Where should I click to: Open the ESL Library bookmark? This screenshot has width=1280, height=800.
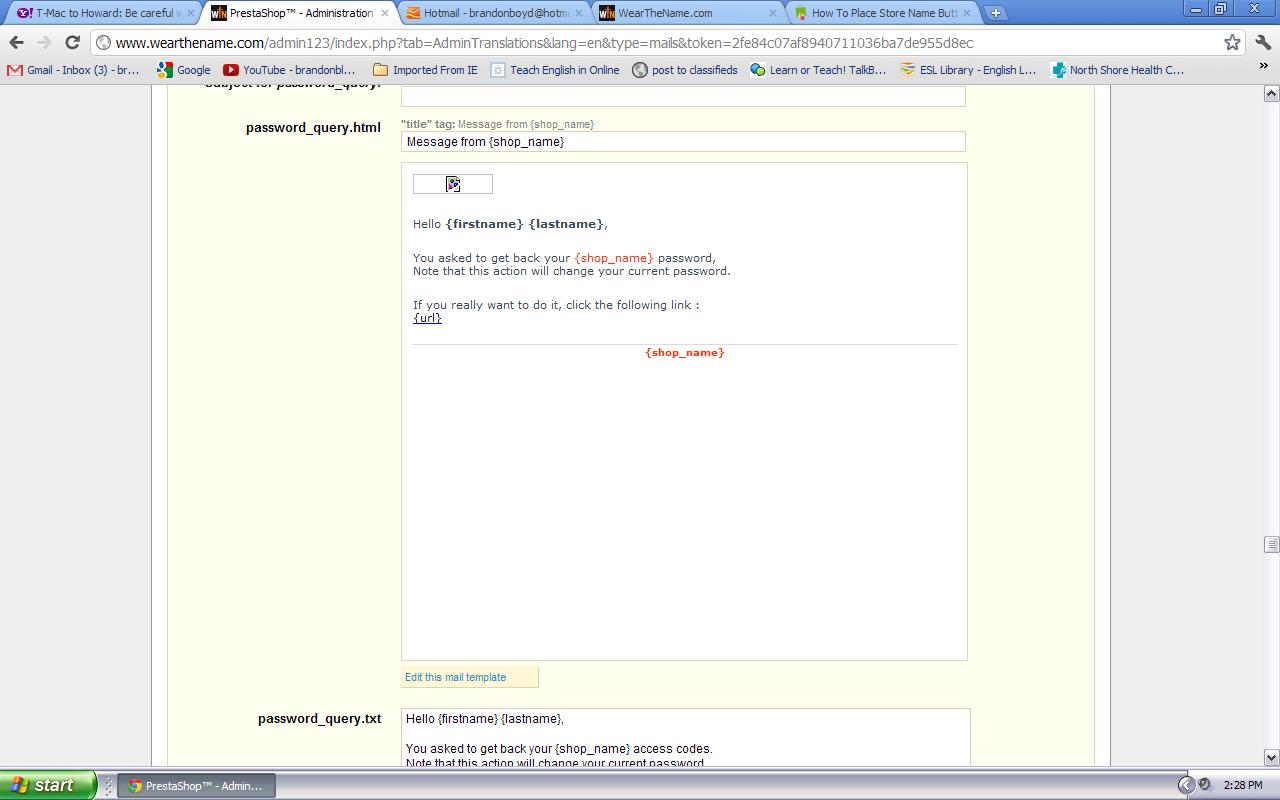tap(968, 70)
